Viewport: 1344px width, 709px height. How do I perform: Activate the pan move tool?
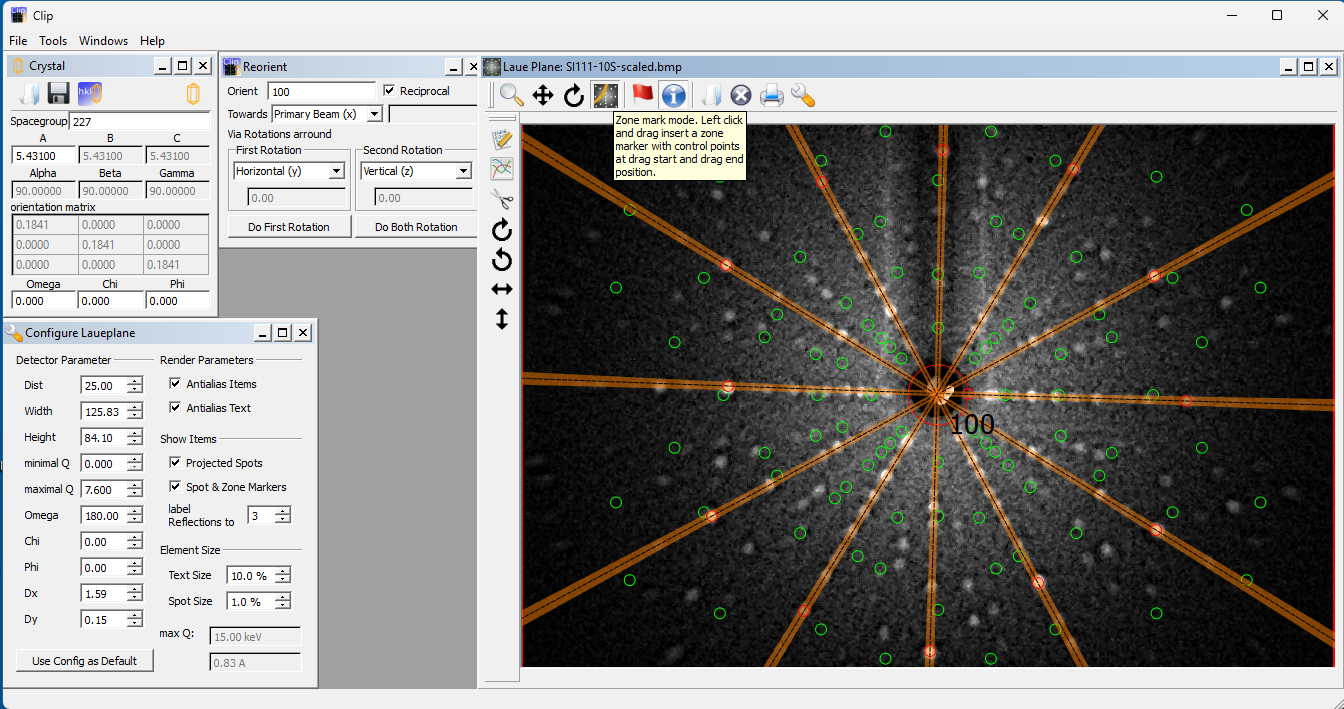tap(543, 95)
